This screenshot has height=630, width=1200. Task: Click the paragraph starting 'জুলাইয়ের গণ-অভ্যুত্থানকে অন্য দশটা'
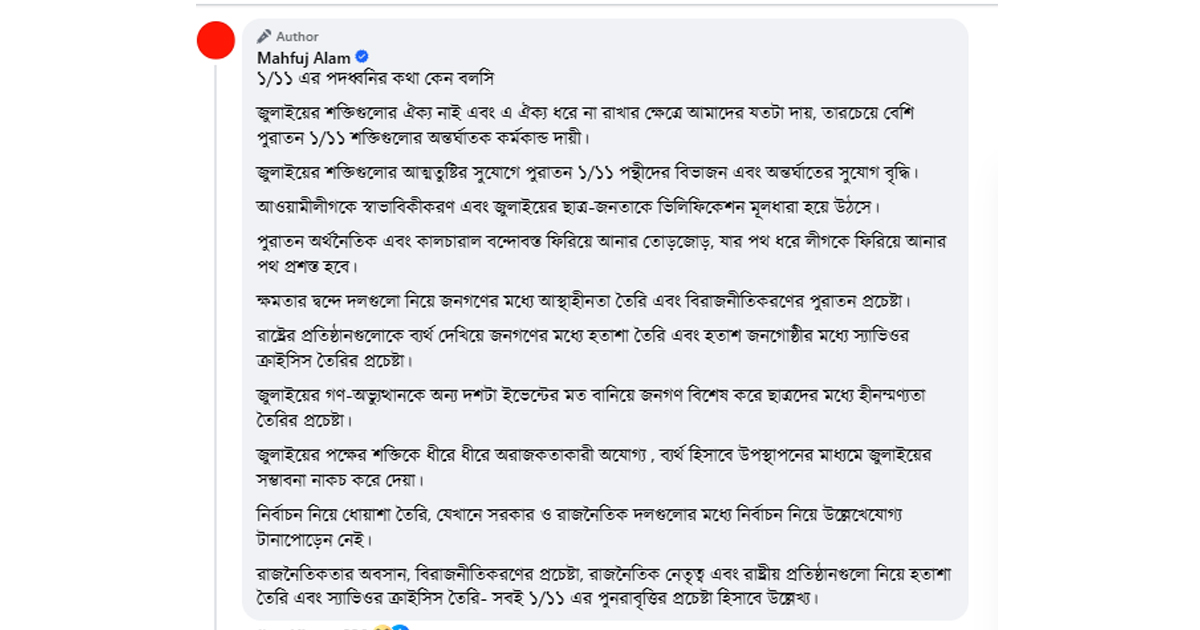click(x=592, y=406)
